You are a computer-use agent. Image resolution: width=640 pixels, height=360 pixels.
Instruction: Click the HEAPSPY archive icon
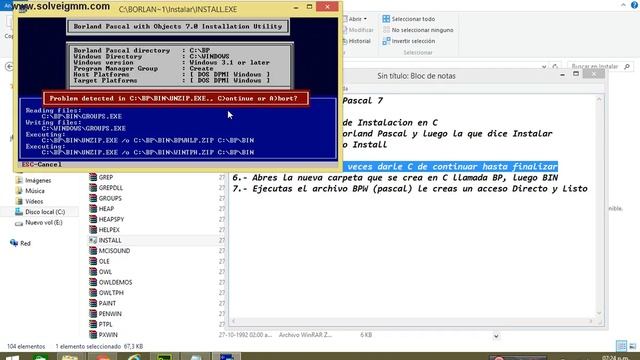point(93,219)
